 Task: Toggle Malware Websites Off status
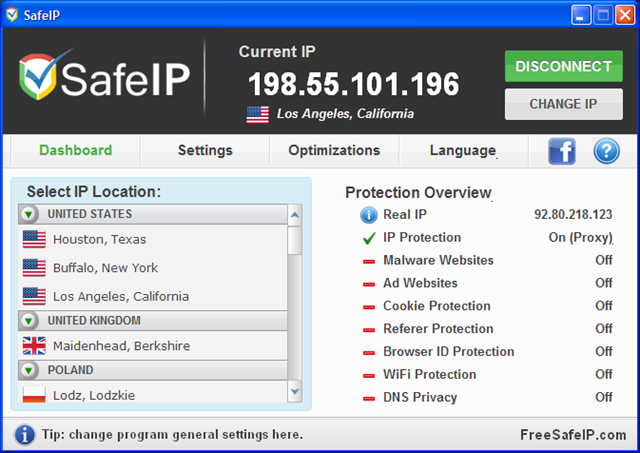click(604, 260)
